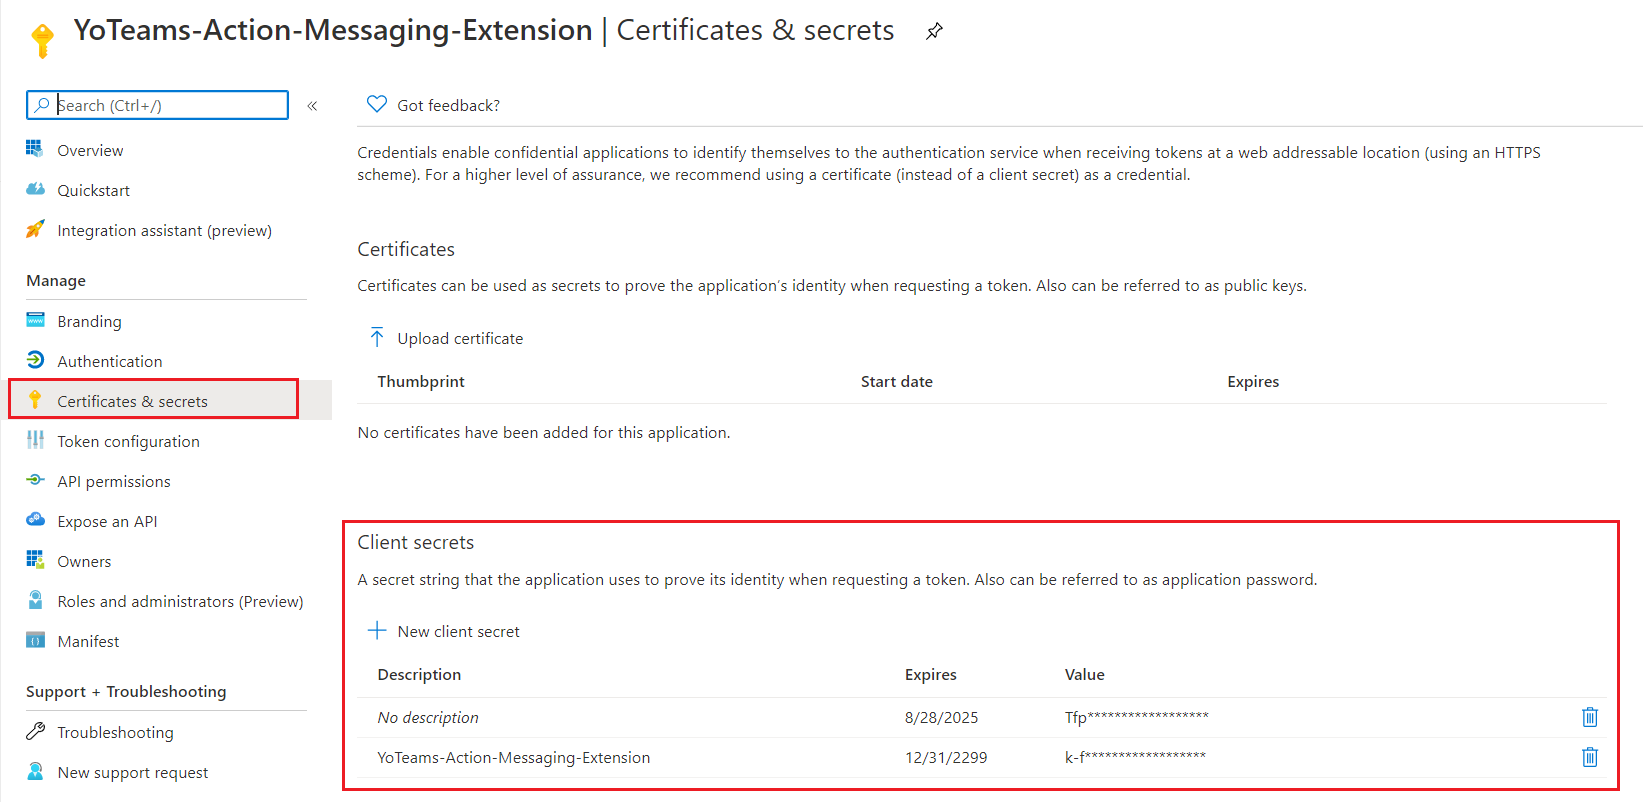Open the Got feedback? link

(x=448, y=105)
